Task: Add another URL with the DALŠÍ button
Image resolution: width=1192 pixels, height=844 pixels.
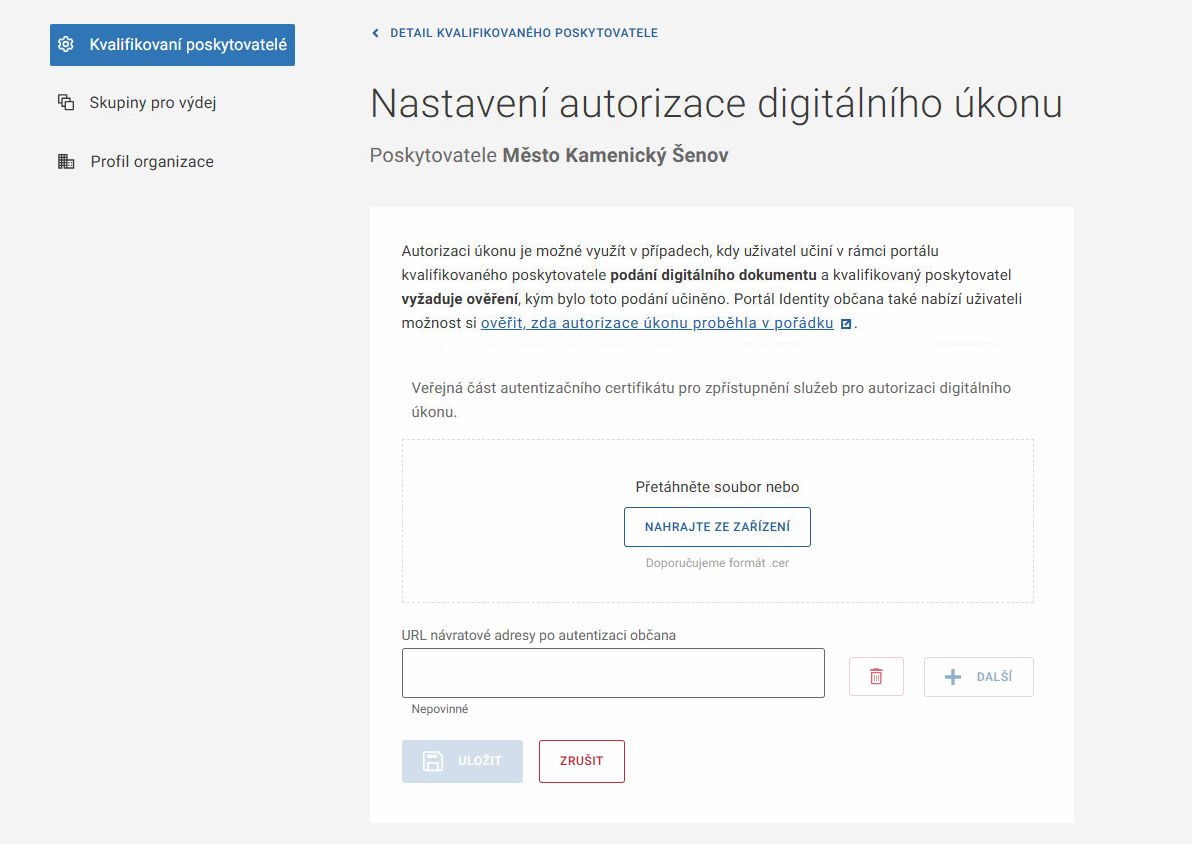Action: point(978,677)
